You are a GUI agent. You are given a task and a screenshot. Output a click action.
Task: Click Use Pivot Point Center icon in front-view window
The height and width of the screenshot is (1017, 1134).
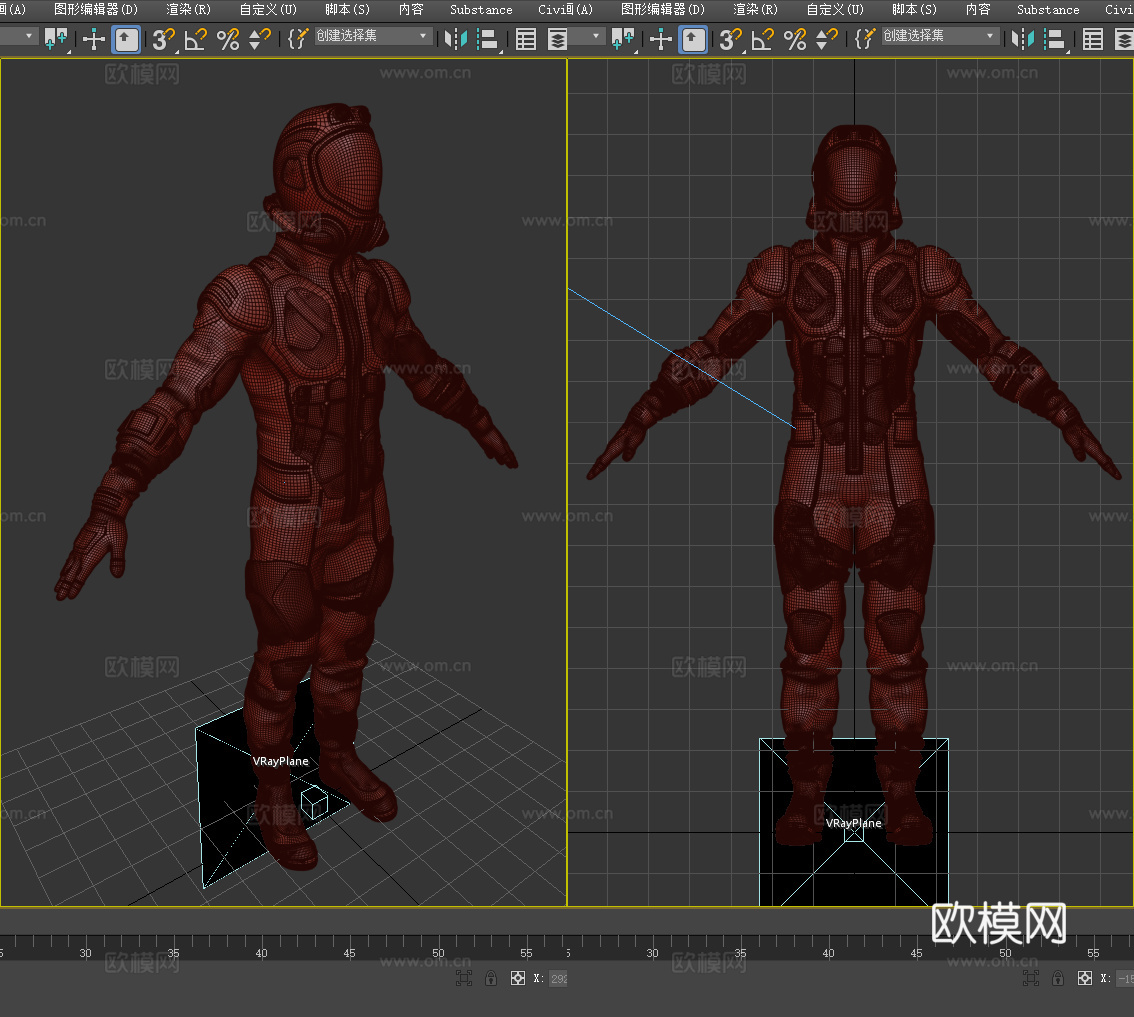tap(623, 38)
